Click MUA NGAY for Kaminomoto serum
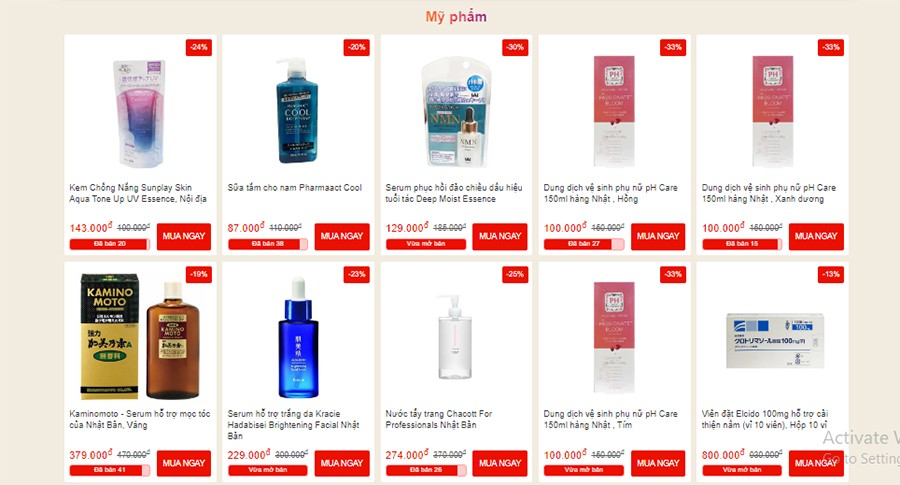 coord(184,463)
